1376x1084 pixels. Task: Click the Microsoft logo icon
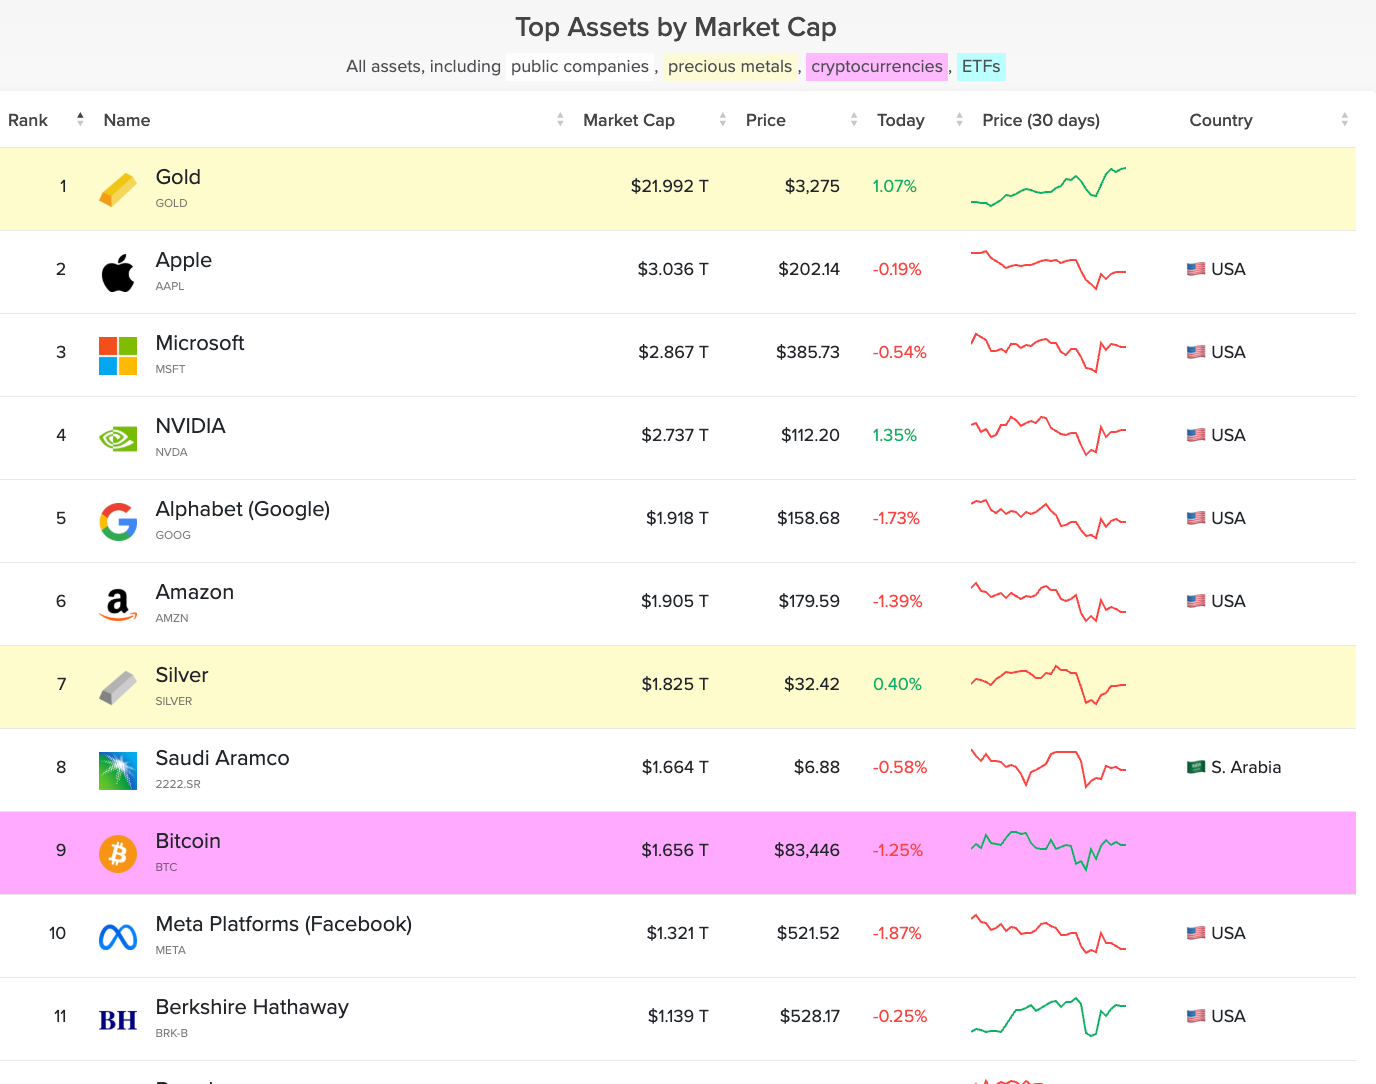point(118,355)
